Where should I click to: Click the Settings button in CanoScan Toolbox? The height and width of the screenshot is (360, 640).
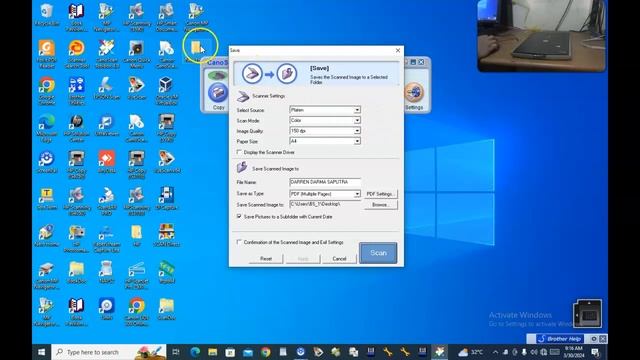pyautogui.click(x=414, y=95)
